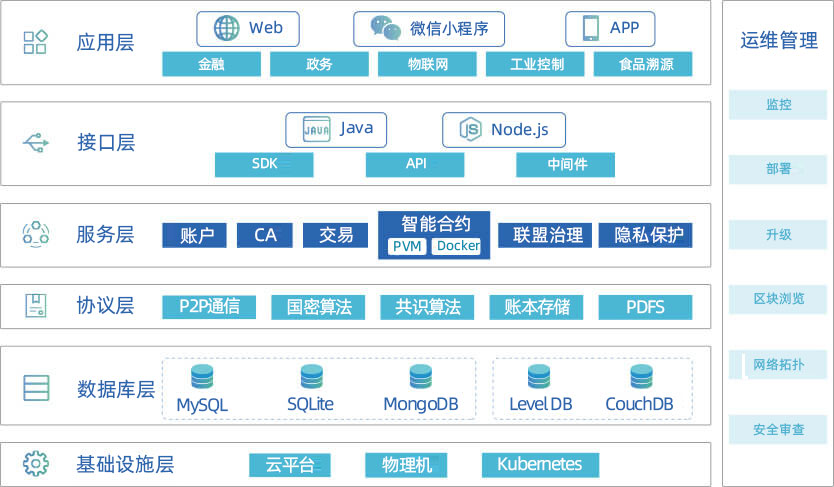
Task: Click the Node.js hexagon icon
Action: coord(469,130)
